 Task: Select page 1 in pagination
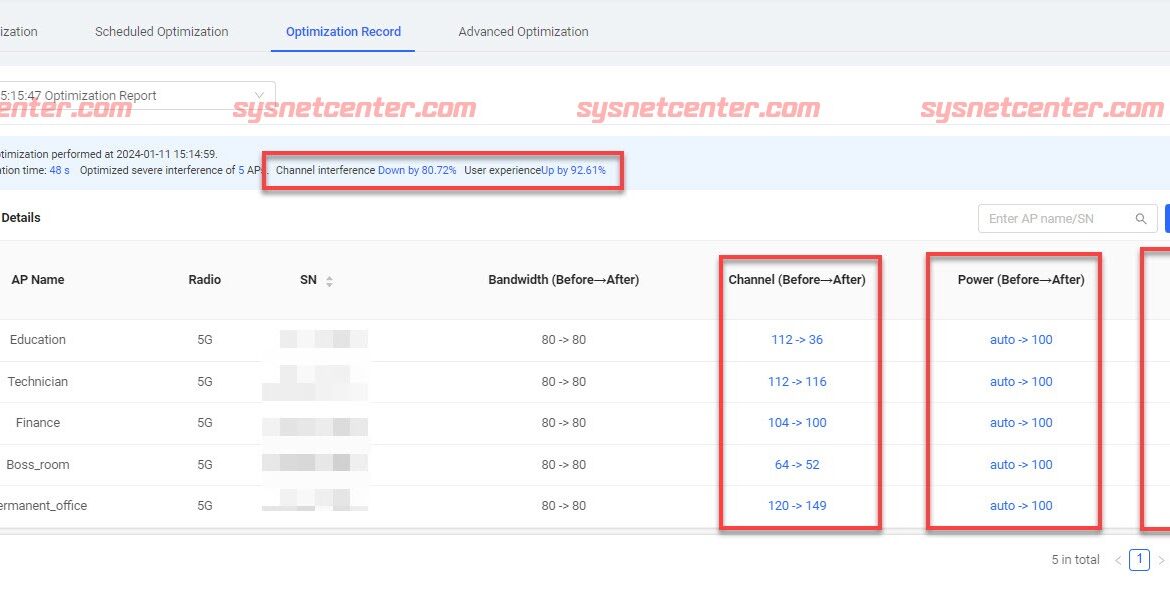[1139, 560]
